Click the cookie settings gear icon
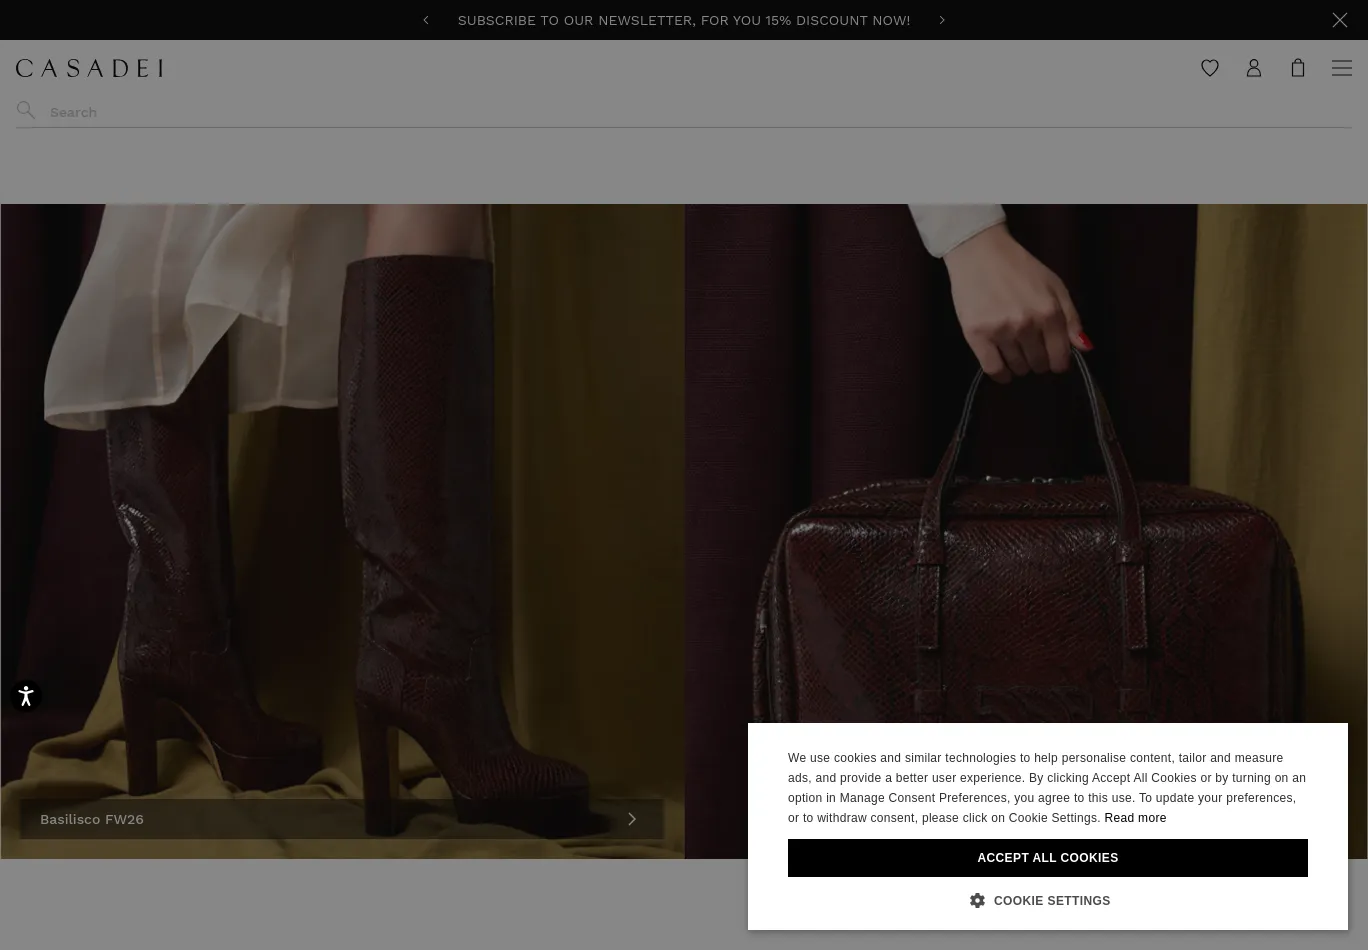Image resolution: width=1368 pixels, height=950 pixels. tap(977, 901)
